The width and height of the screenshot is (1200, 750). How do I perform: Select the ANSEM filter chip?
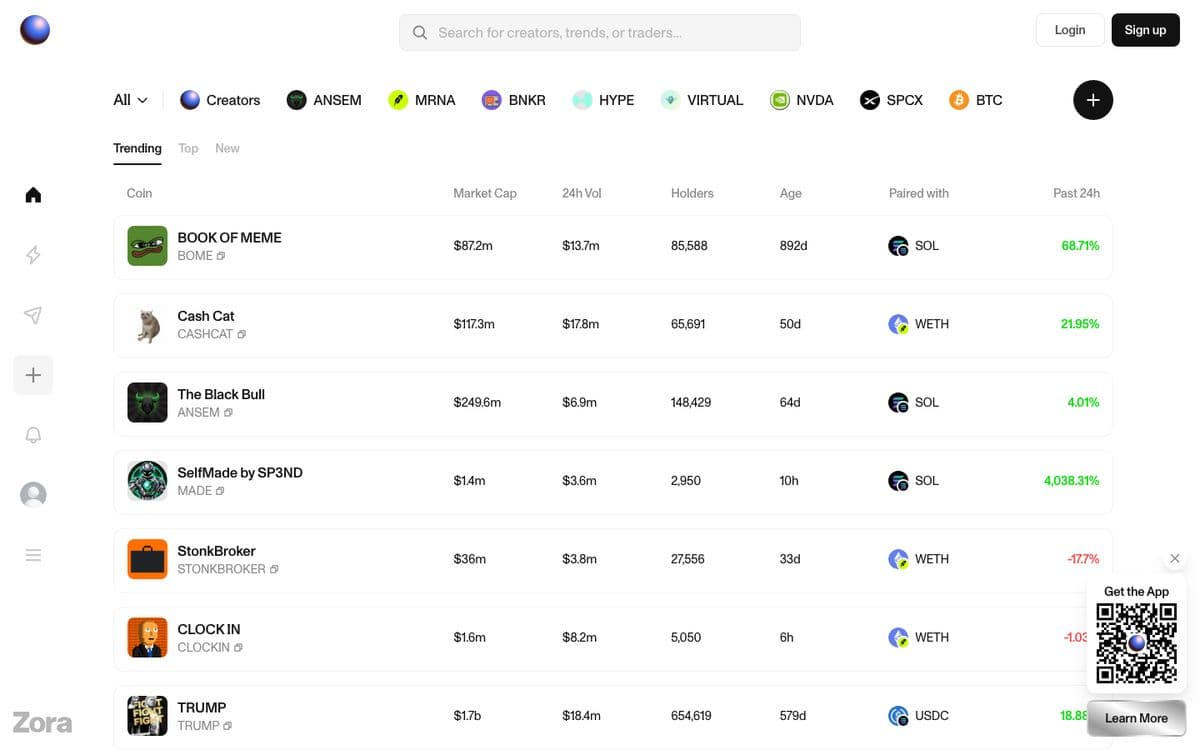tap(324, 100)
